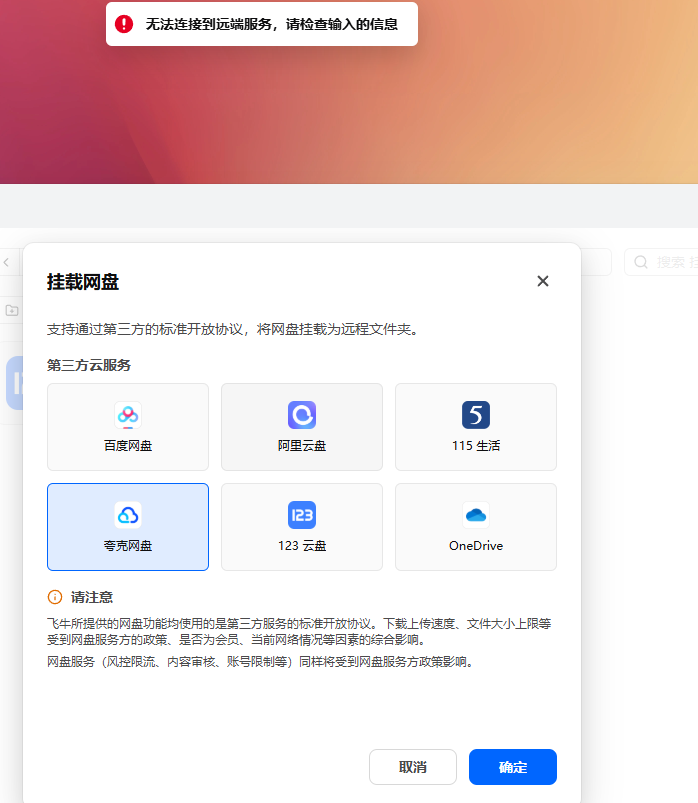Choose the 123 云盘 service card
The height and width of the screenshot is (803, 698).
click(302, 526)
